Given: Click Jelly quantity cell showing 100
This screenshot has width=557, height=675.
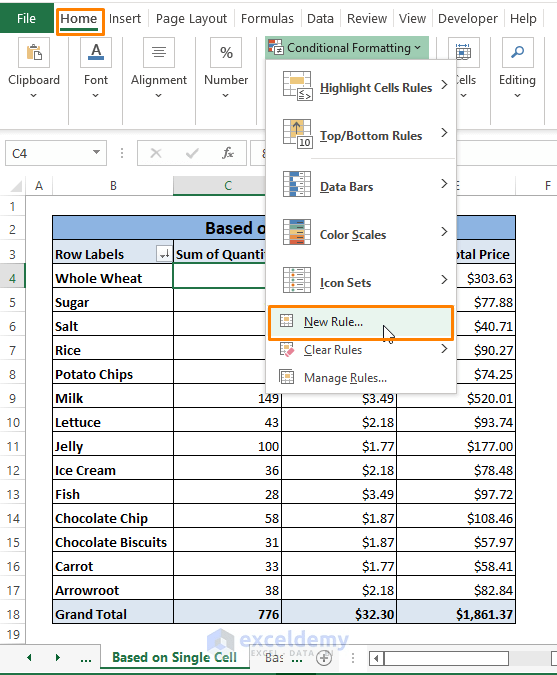Looking at the screenshot, I should tap(227, 446).
